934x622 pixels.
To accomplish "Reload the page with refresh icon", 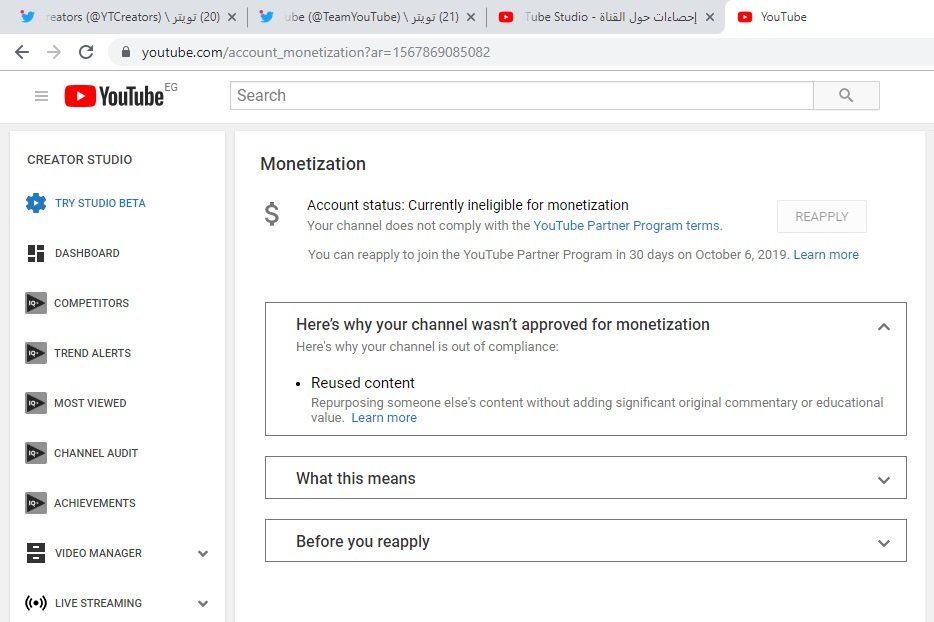I will [86, 52].
